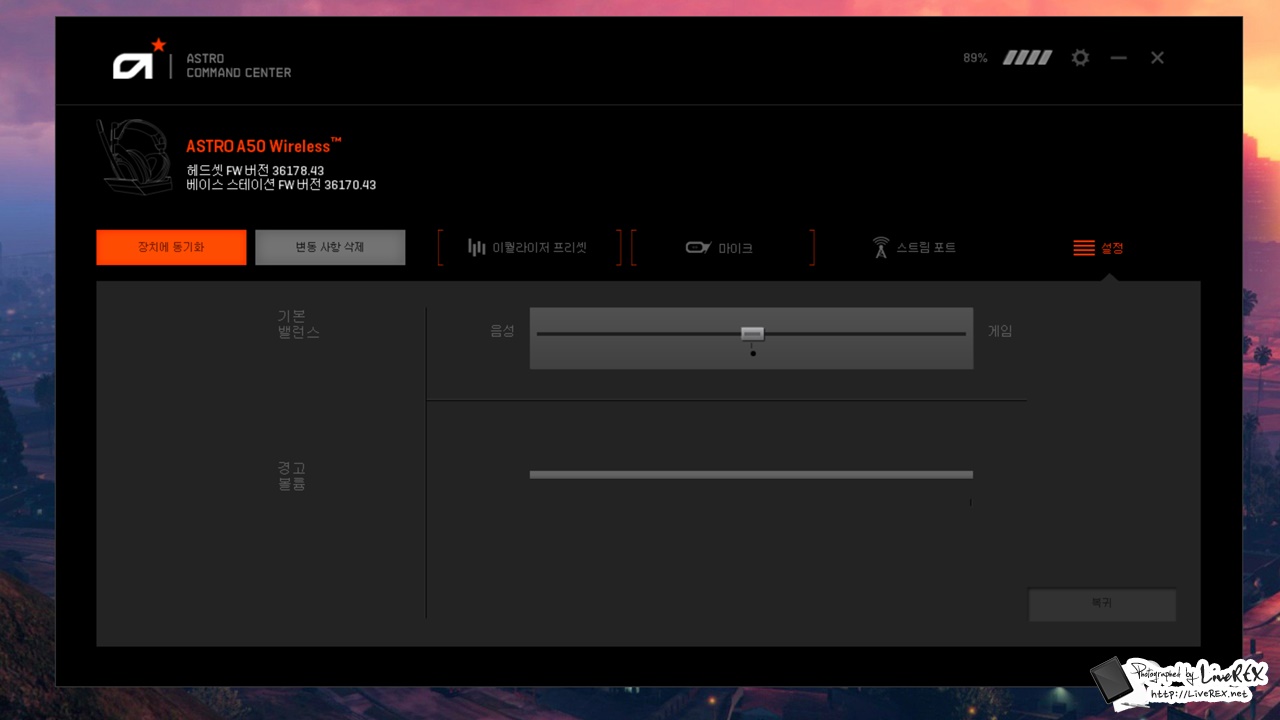Click the 경고 볼륨 label
This screenshot has width=1280, height=720.
coord(291,476)
